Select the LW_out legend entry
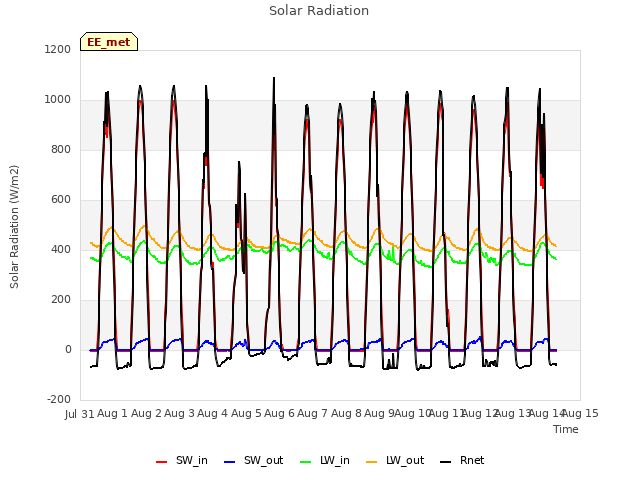 (395, 460)
